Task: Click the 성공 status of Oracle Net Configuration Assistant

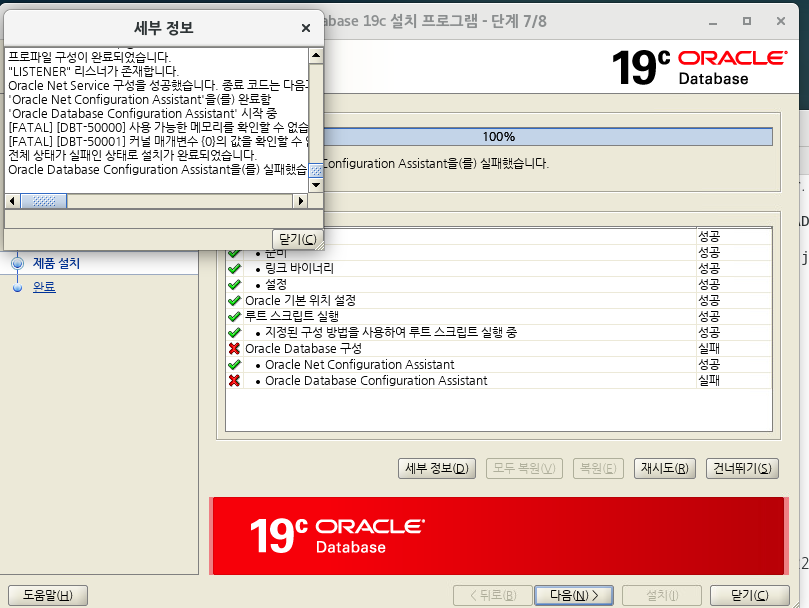Action: [709, 364]
